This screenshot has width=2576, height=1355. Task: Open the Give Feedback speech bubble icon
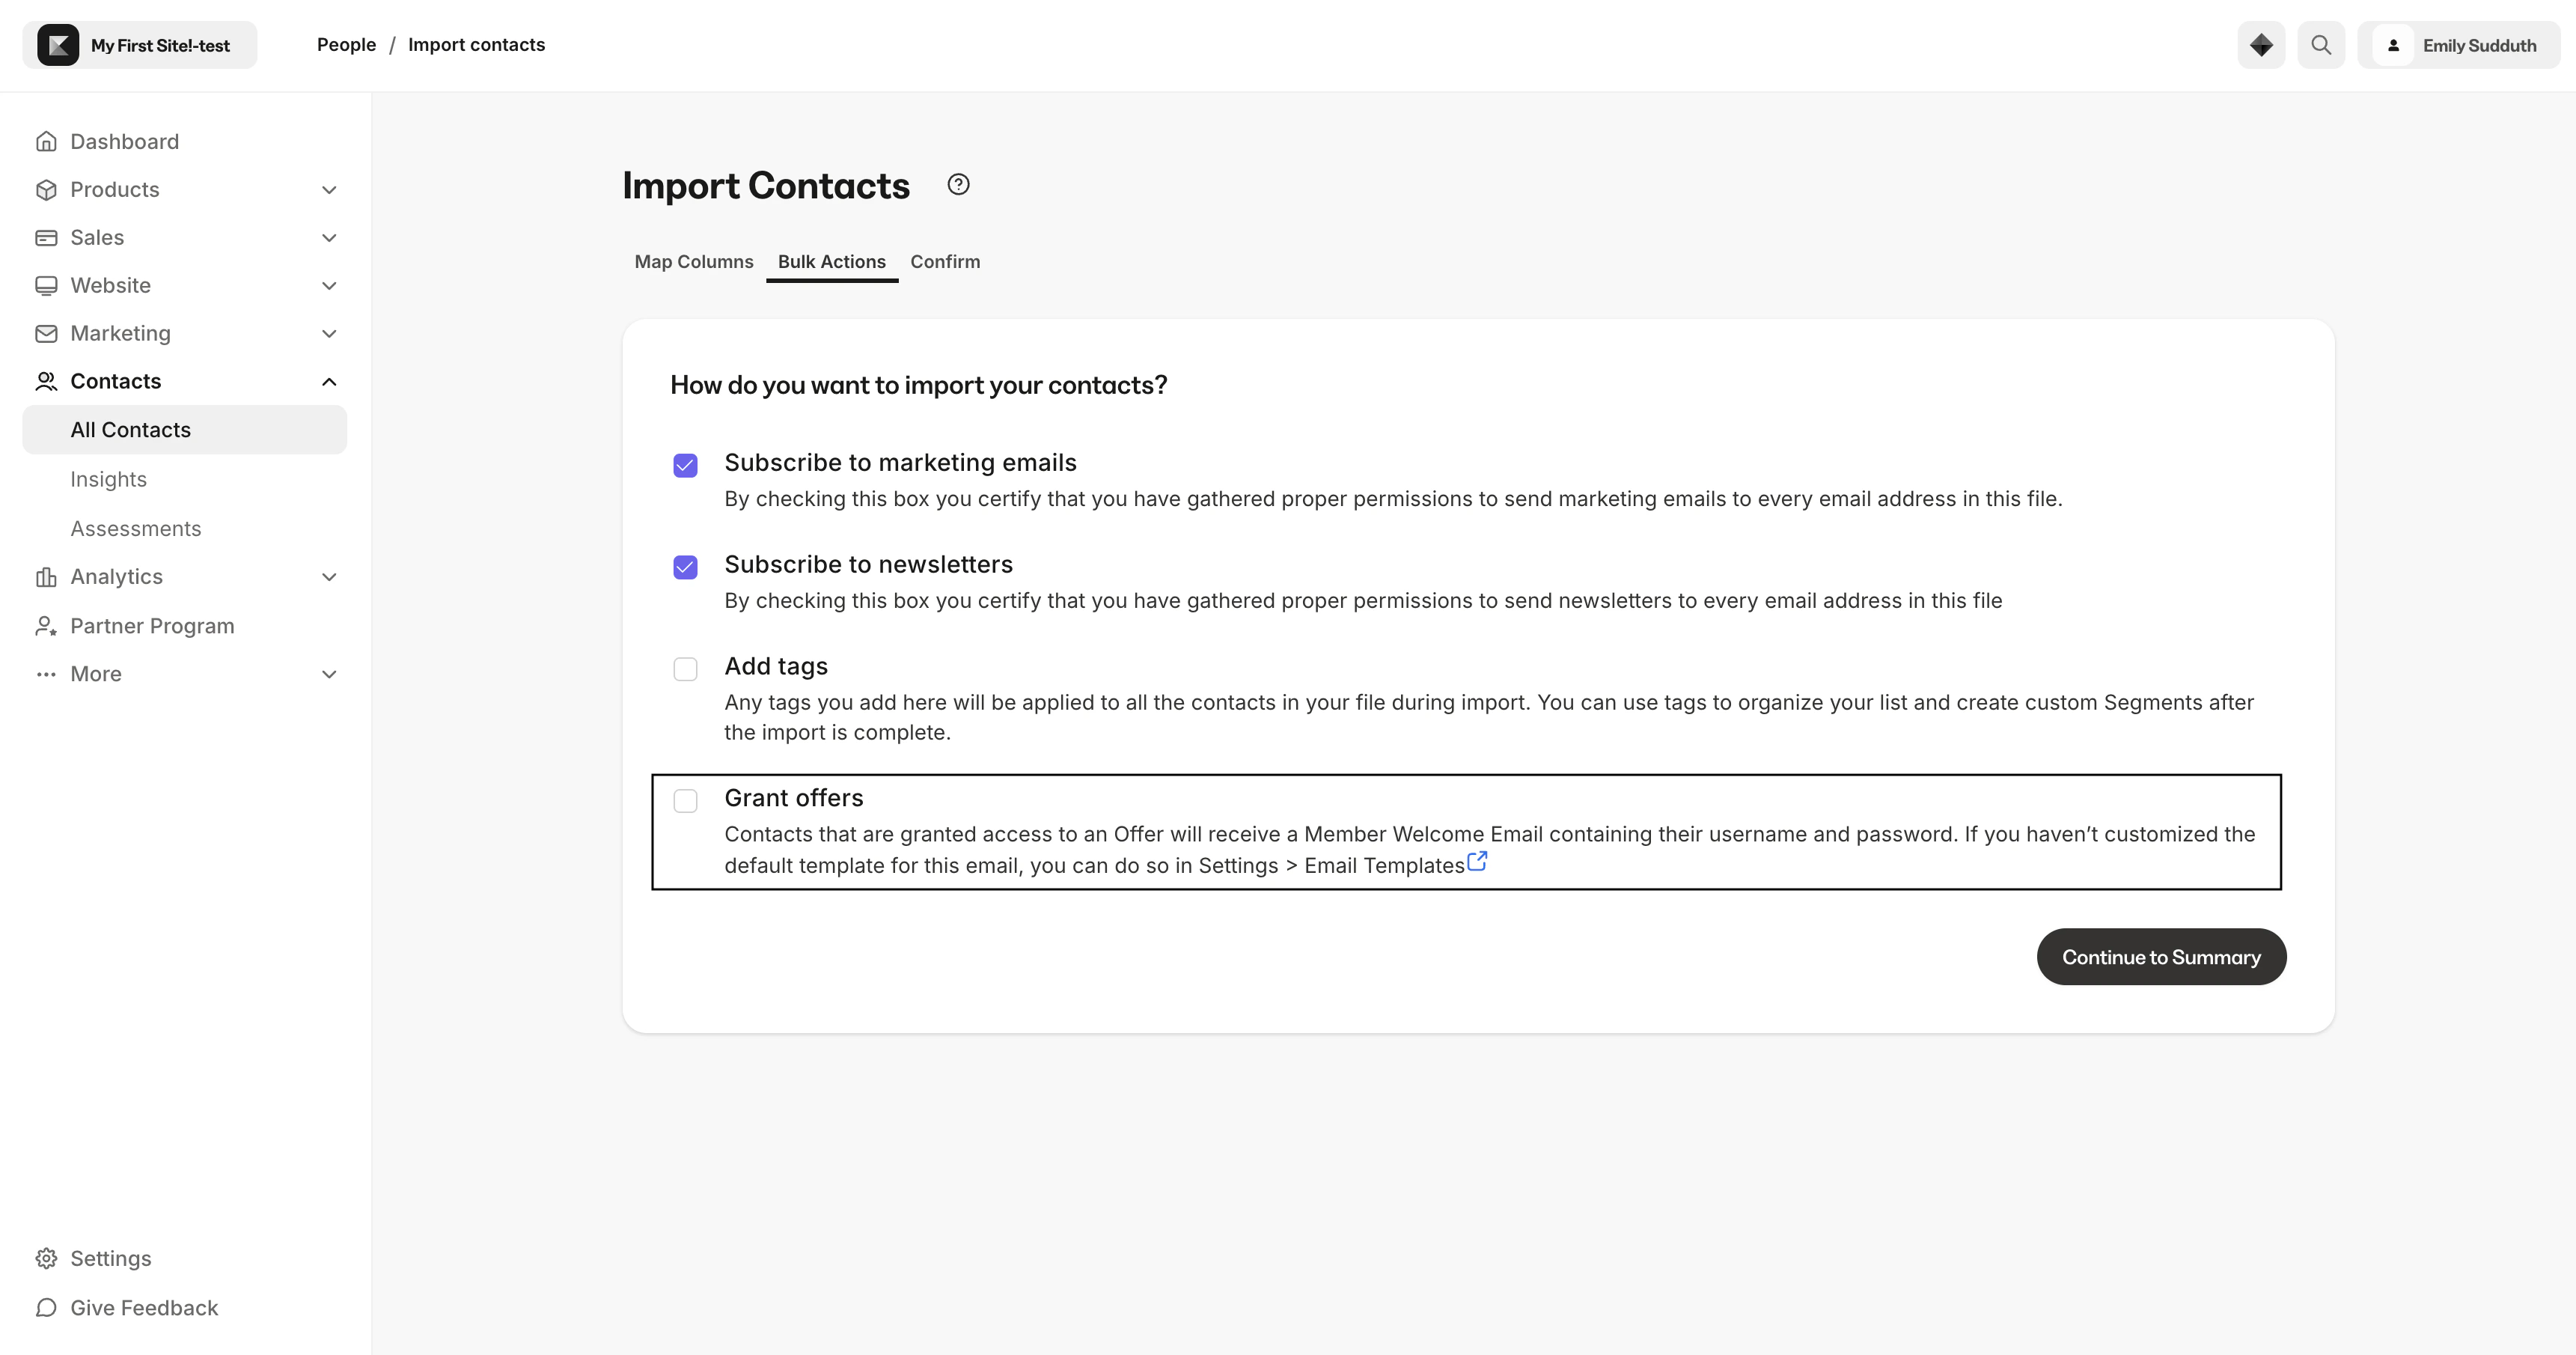tap(46, 1307)
